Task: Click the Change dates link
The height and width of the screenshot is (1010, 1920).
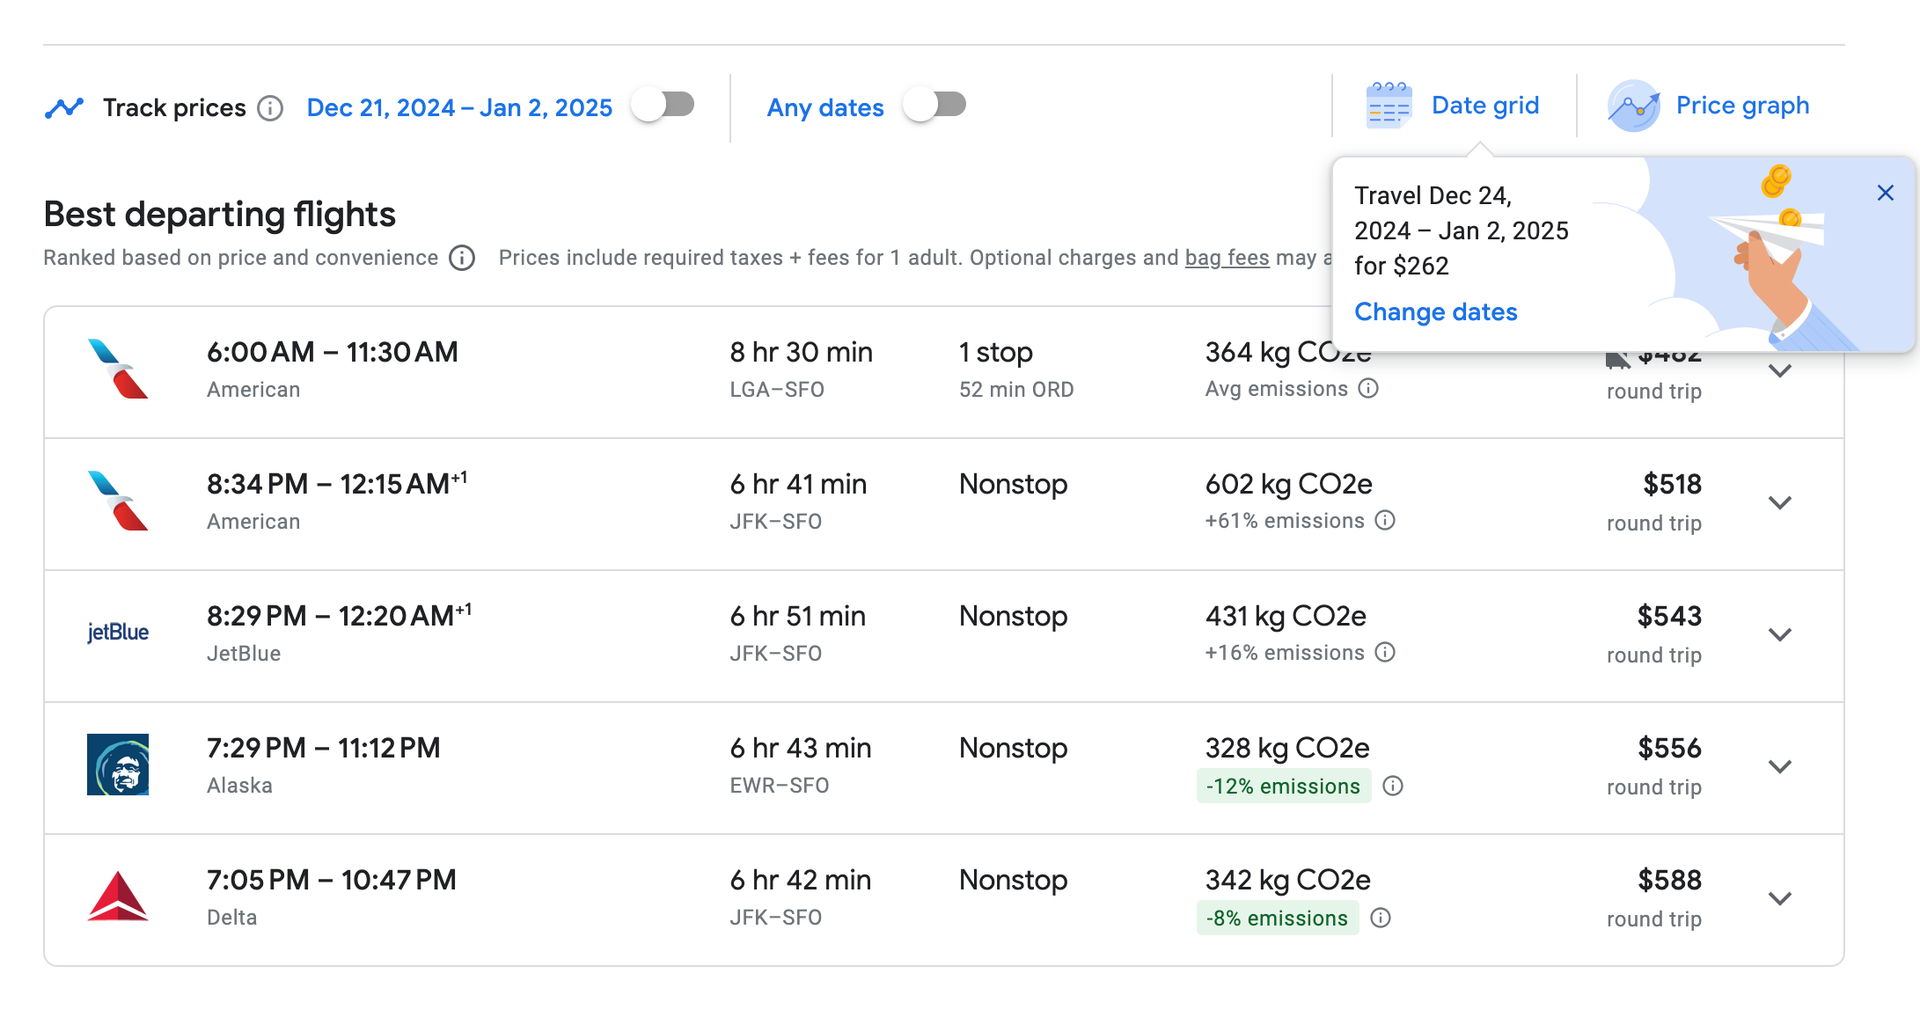Action: pyautogui.click(x=1436, y=312)
